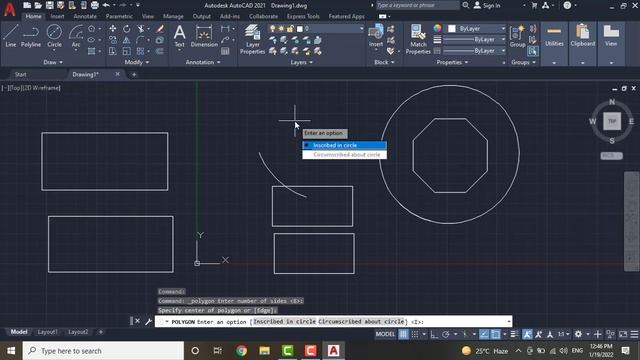Toggle 2D object snap in status bar
The width and height of the screenshot is (640, 360).
(x=496, y=334)
